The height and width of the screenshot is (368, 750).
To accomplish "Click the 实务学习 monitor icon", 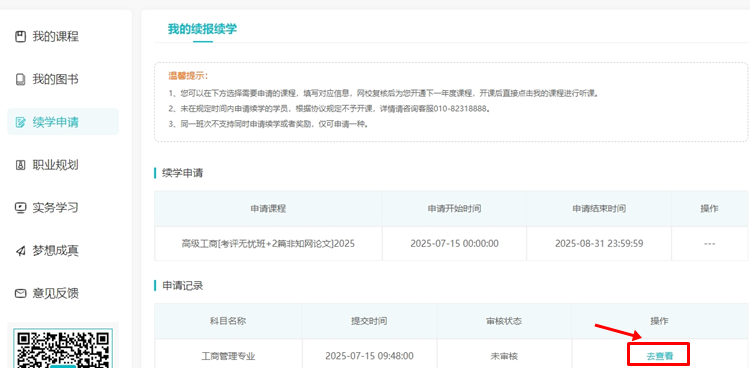I will point(20,208).
